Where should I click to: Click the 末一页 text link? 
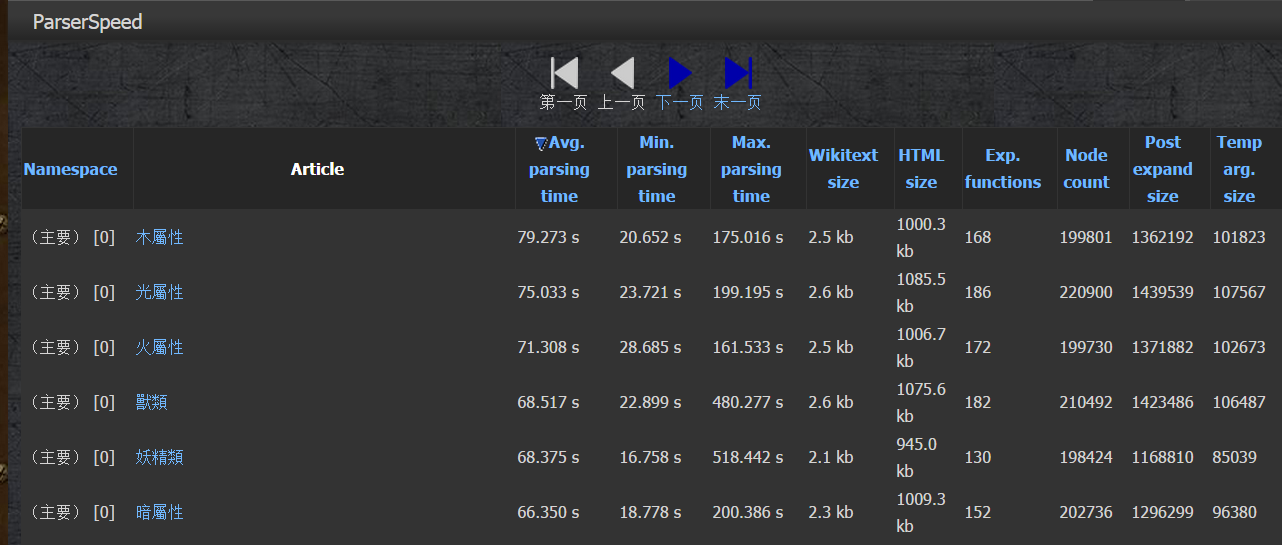tap(738, 102)
